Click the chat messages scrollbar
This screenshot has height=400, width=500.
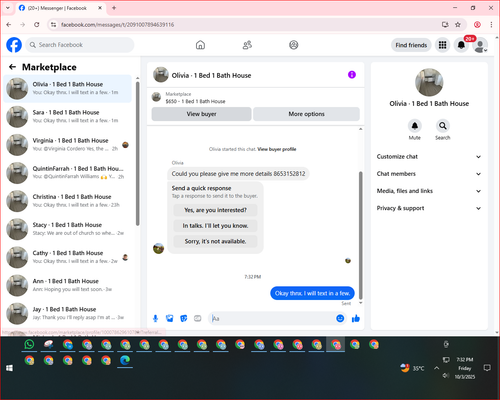pos(360,235)
